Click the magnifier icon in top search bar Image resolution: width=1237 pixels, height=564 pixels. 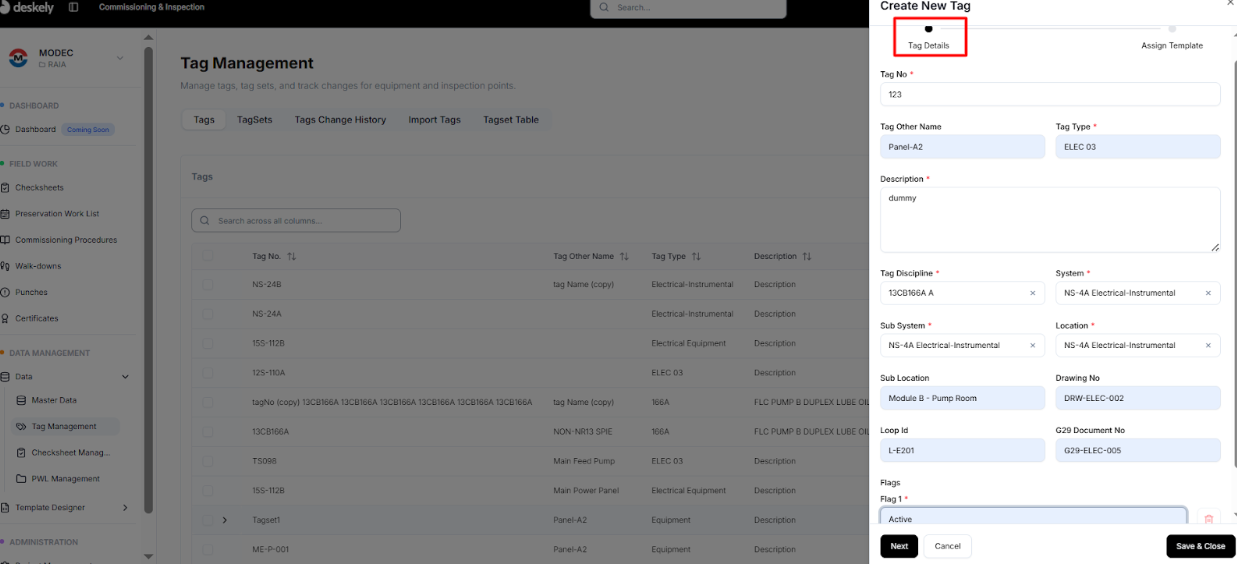[606, 7]
